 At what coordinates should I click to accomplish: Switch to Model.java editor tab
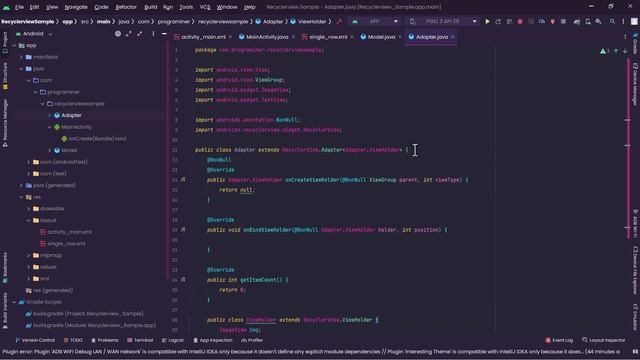[x=381, y=37]
